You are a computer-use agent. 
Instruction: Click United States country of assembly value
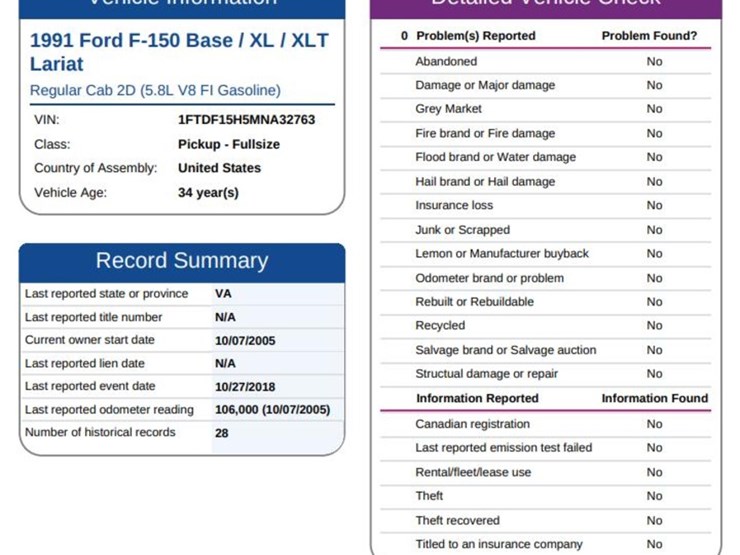click(219, 168)
